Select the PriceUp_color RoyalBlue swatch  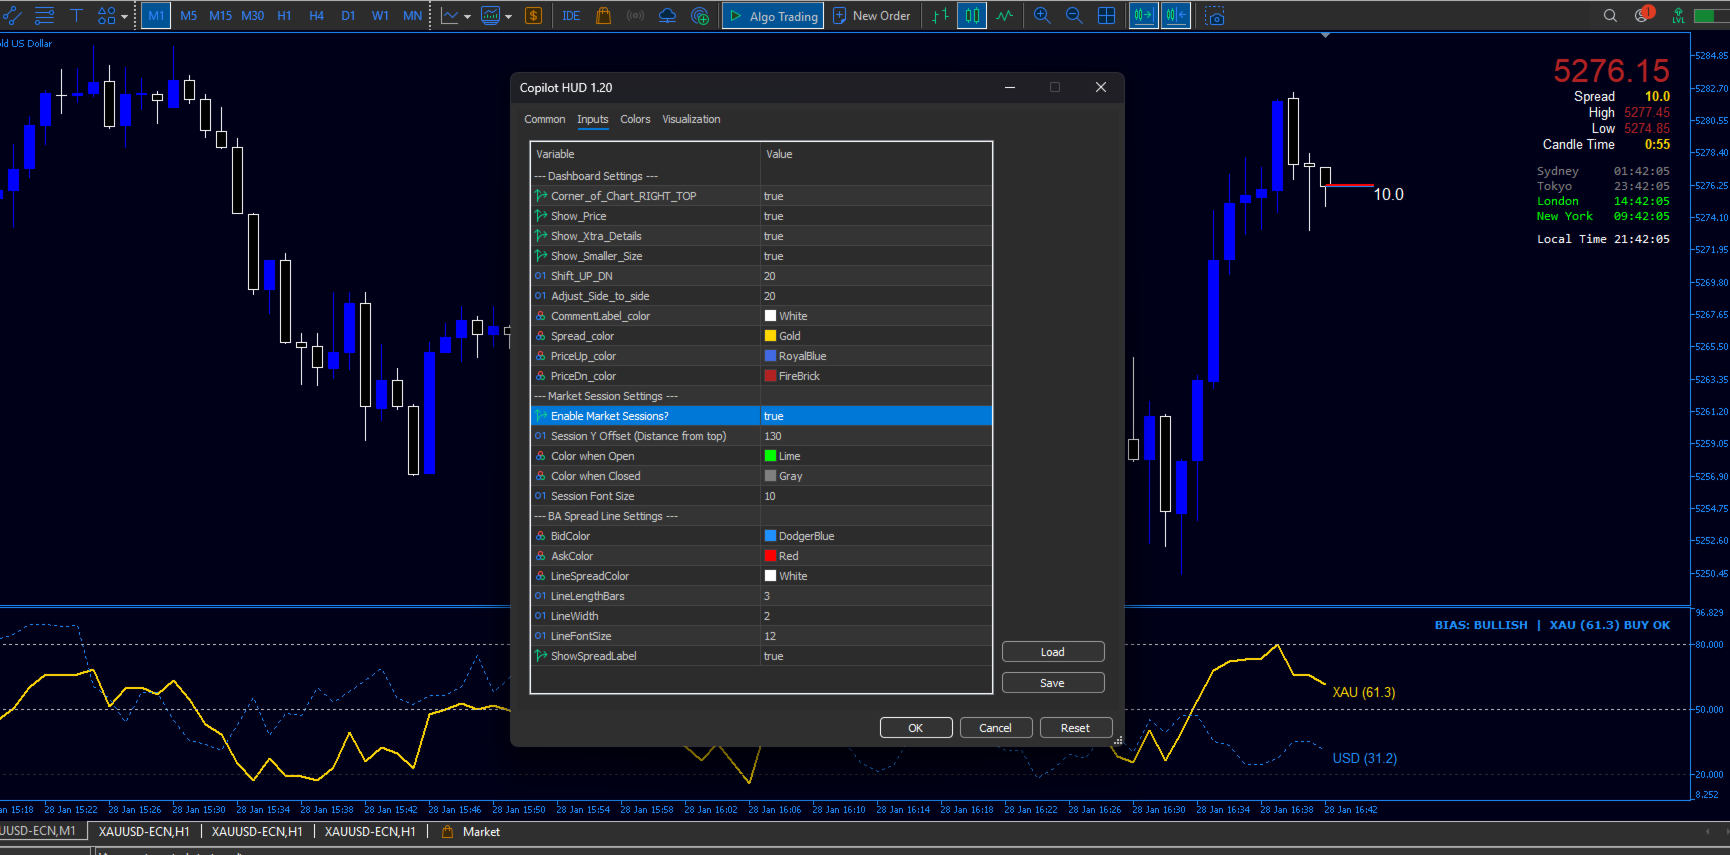click(x=770, y=356)
